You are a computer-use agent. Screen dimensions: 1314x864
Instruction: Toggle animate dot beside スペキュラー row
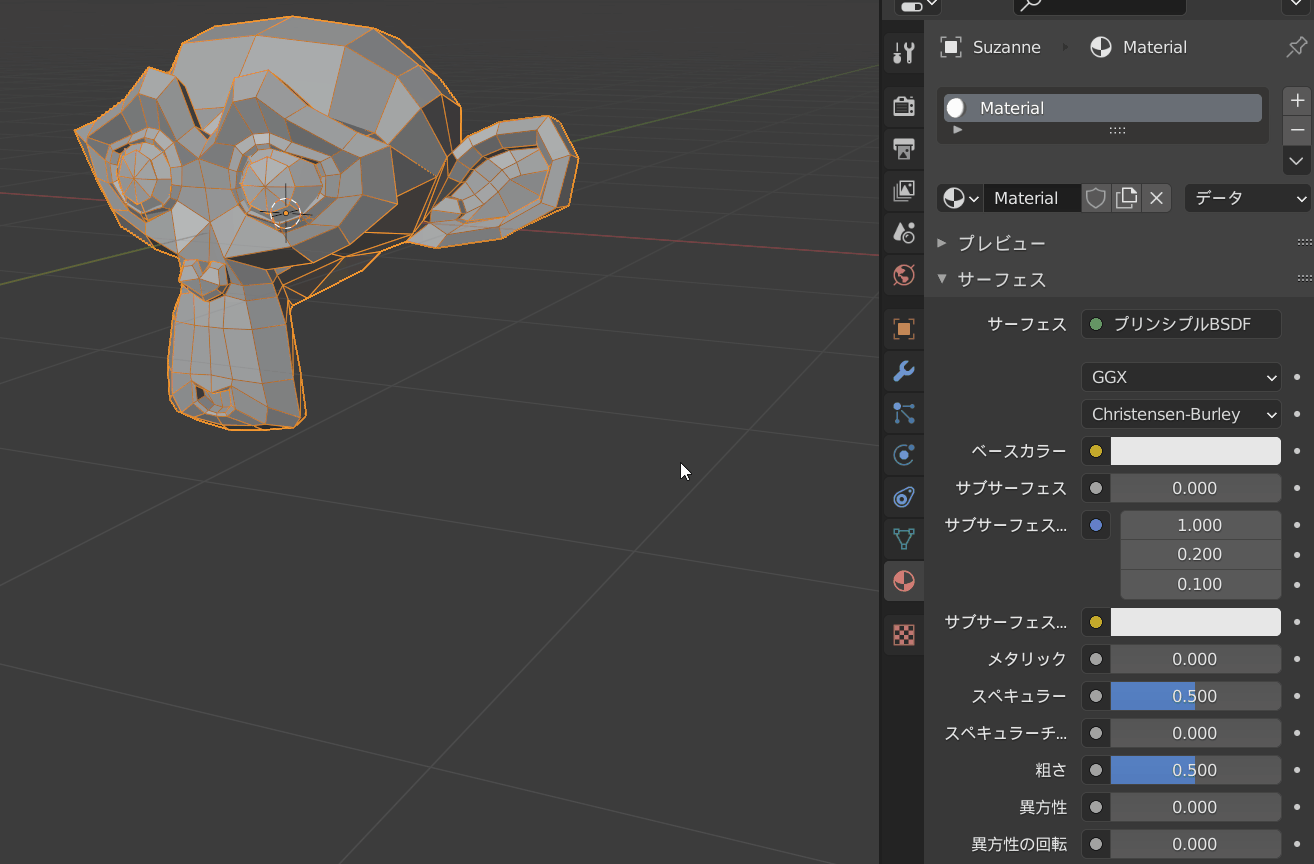1297,696
